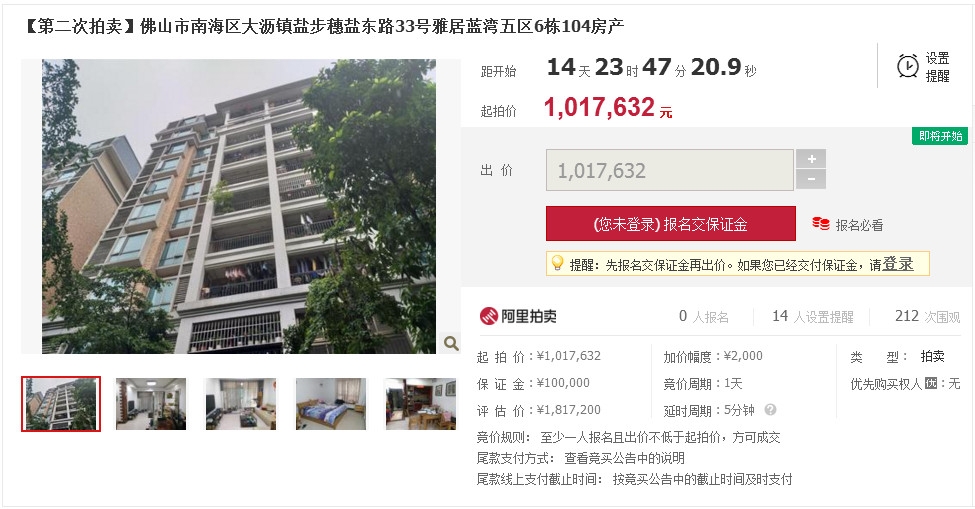Image resolution: width=975 pixels, height=509 pixels.
Task: Select the bedroom thumbnail
Action: click(331, 403)
